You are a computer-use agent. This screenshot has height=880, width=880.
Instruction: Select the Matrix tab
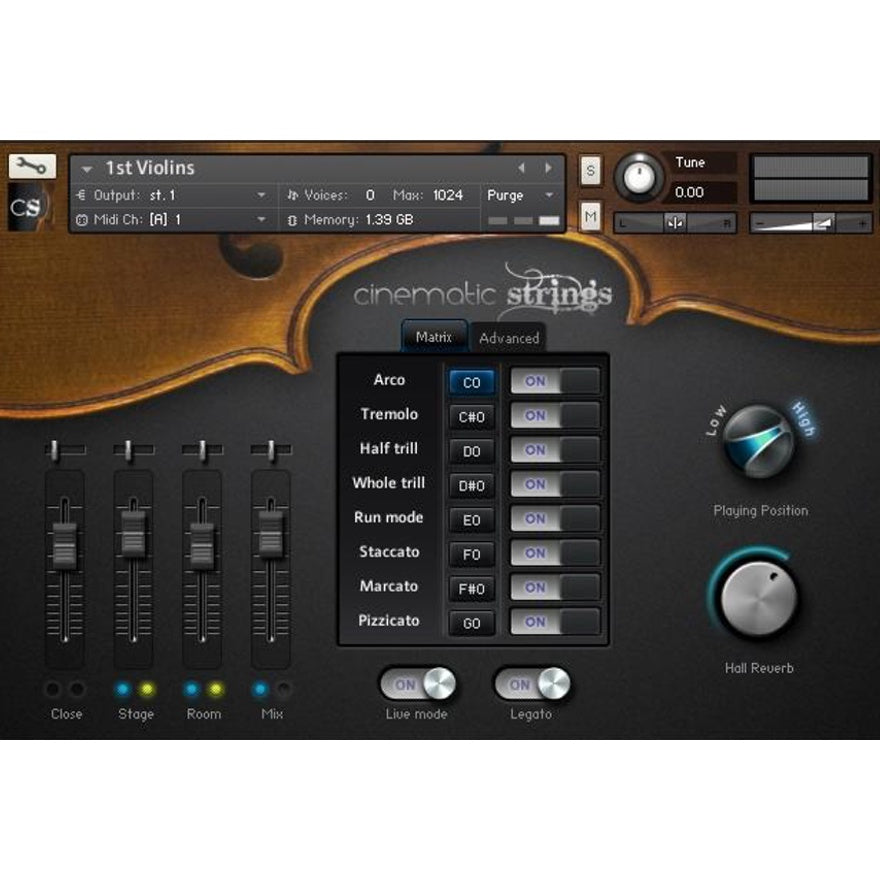434,337
